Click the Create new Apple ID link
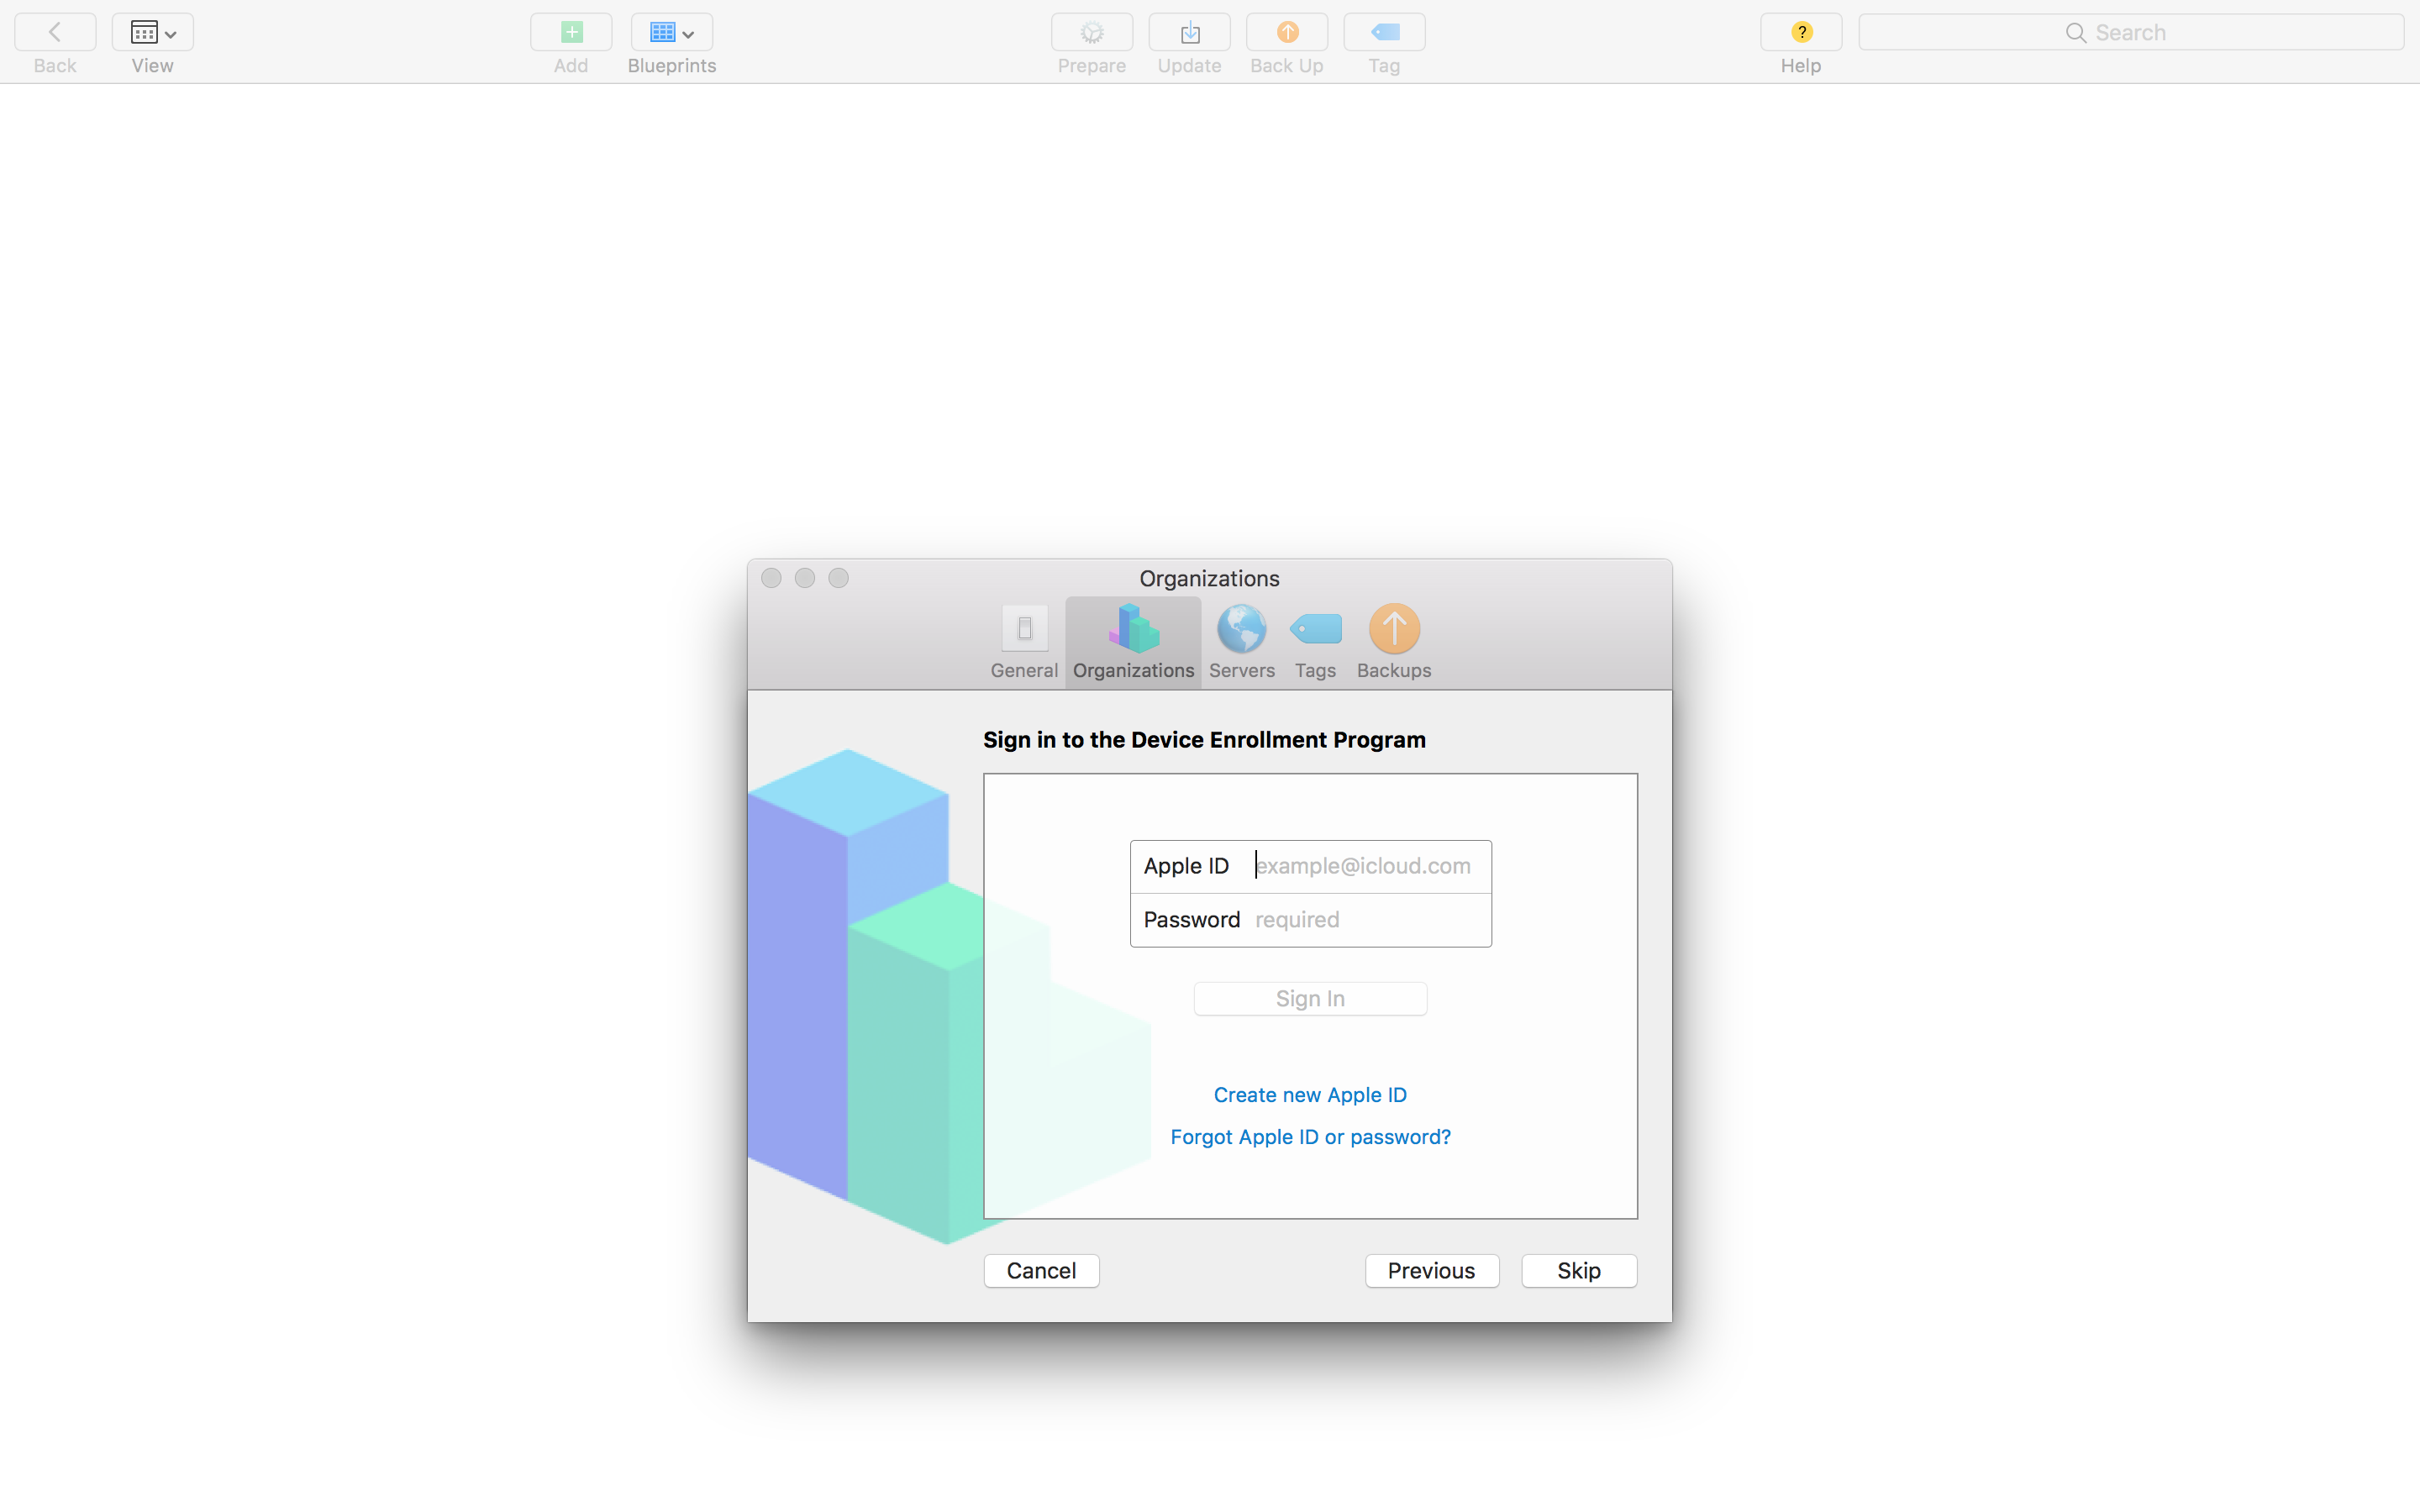 pos(1310,1095)
